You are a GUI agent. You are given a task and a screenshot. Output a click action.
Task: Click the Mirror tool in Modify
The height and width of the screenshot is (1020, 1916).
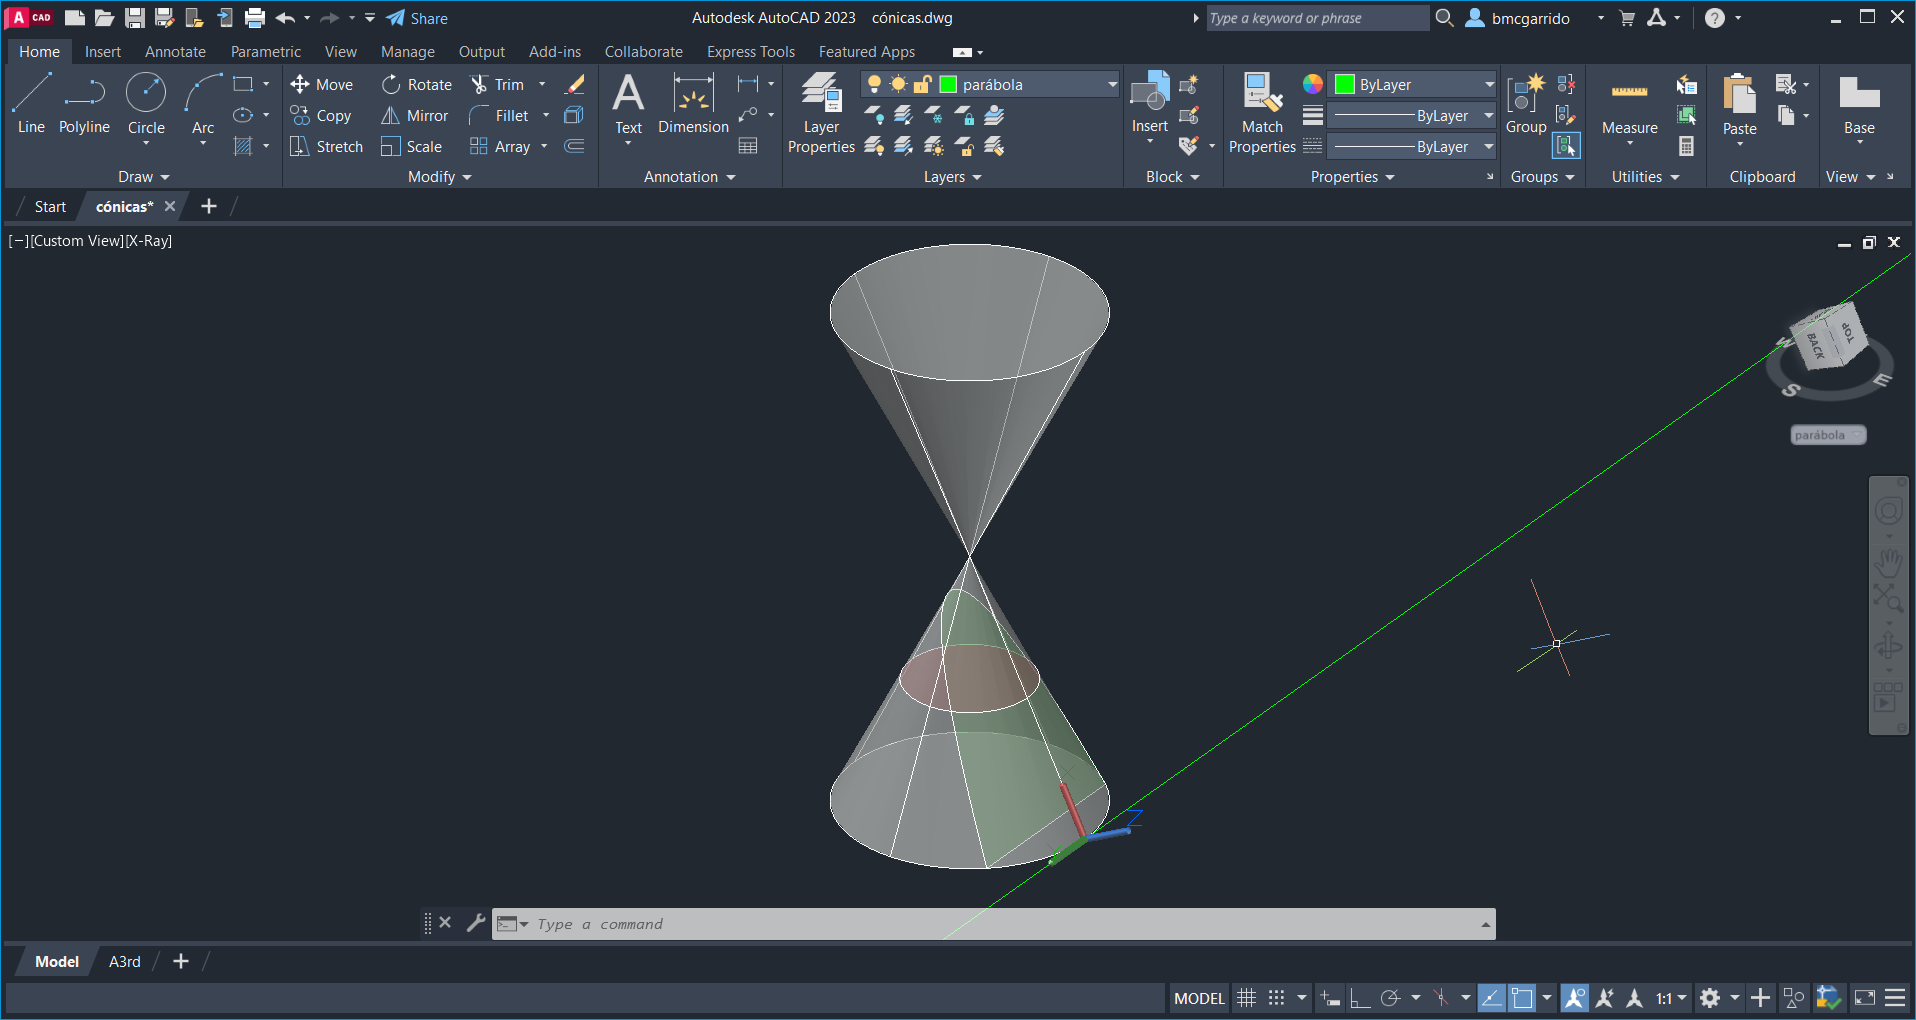point(414,116)
